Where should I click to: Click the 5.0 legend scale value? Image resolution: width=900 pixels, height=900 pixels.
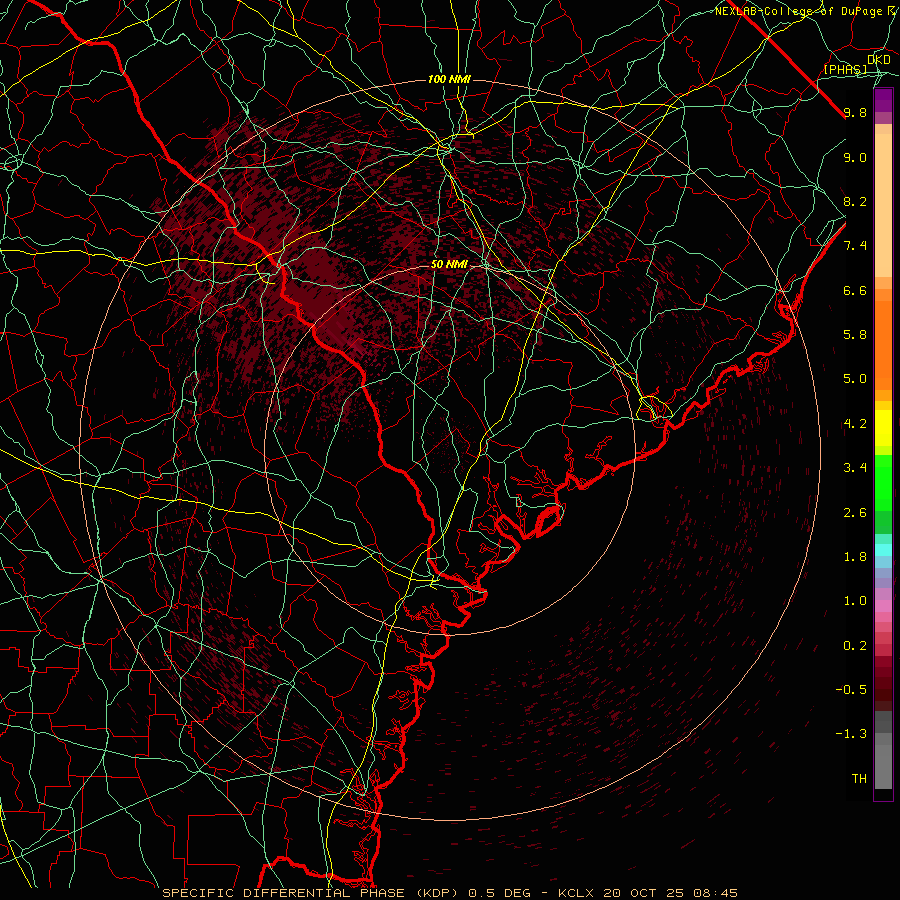pos(855,379)
